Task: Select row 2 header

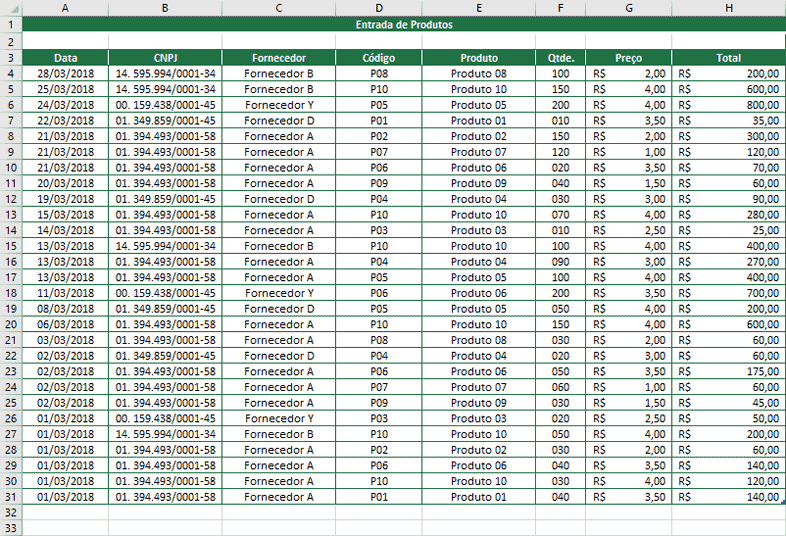Action: pyautogui.click(x=11, y=42)
